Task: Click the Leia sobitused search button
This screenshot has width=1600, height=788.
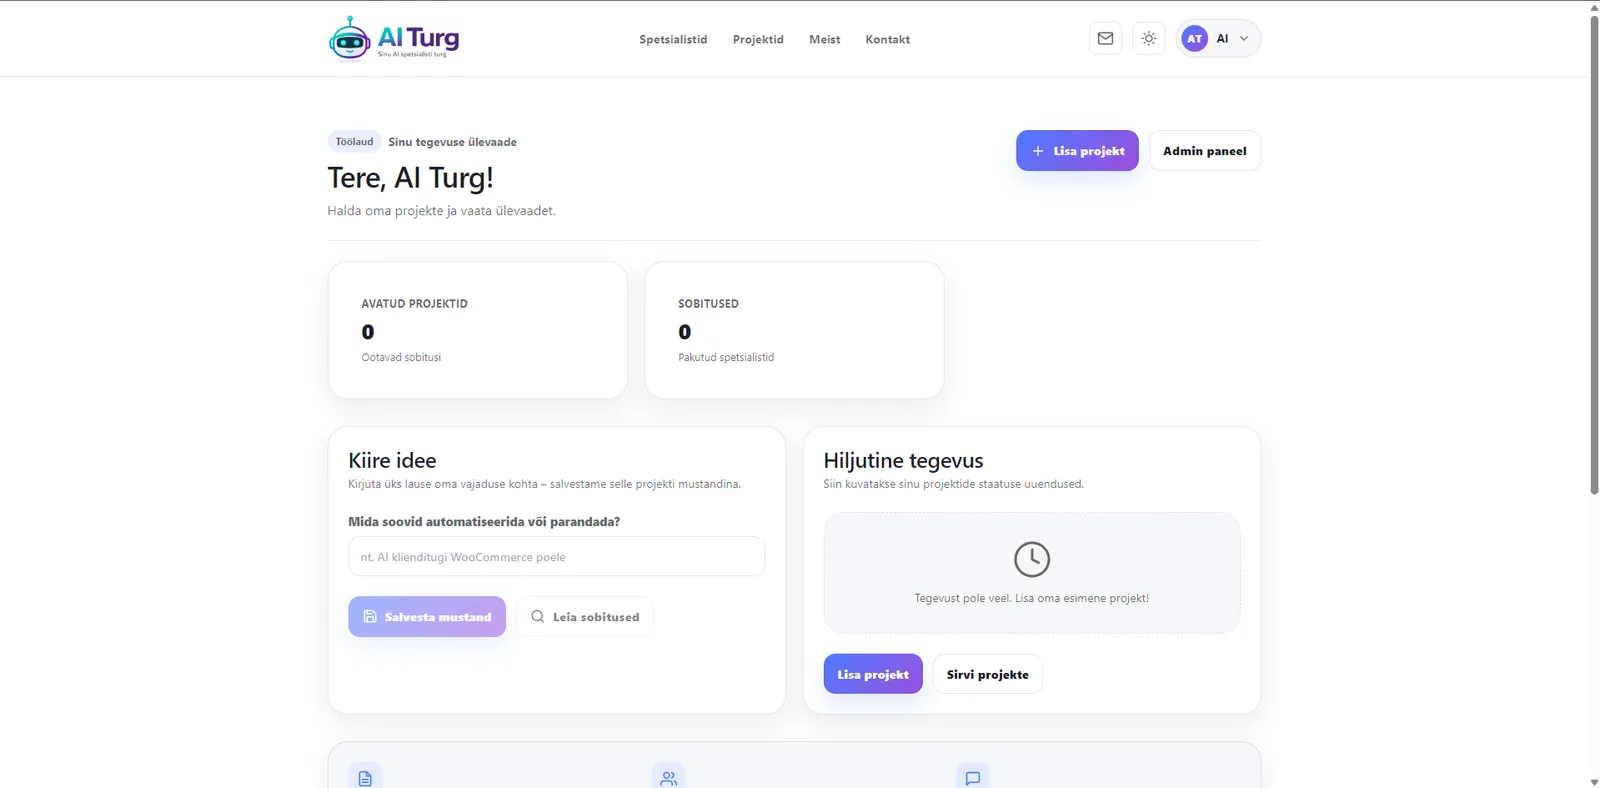Action: click(x=585, y=617)
